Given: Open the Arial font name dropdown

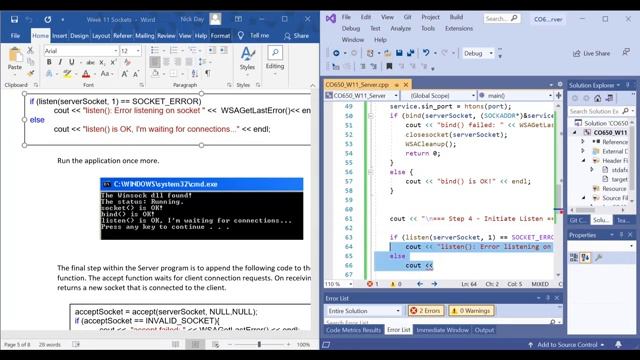Looking at the screenshot, I should 116,51.
